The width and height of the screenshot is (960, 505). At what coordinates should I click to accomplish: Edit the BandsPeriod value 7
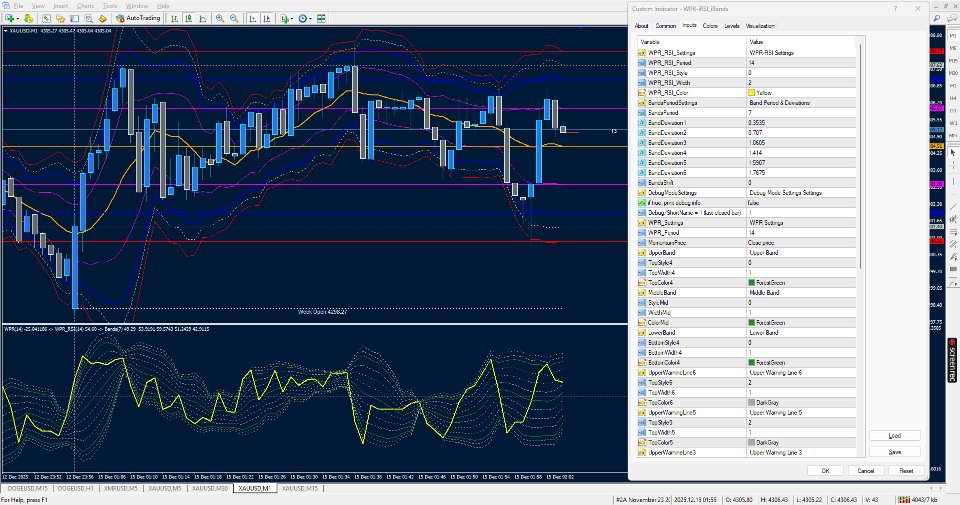click(x=801, y=113)
